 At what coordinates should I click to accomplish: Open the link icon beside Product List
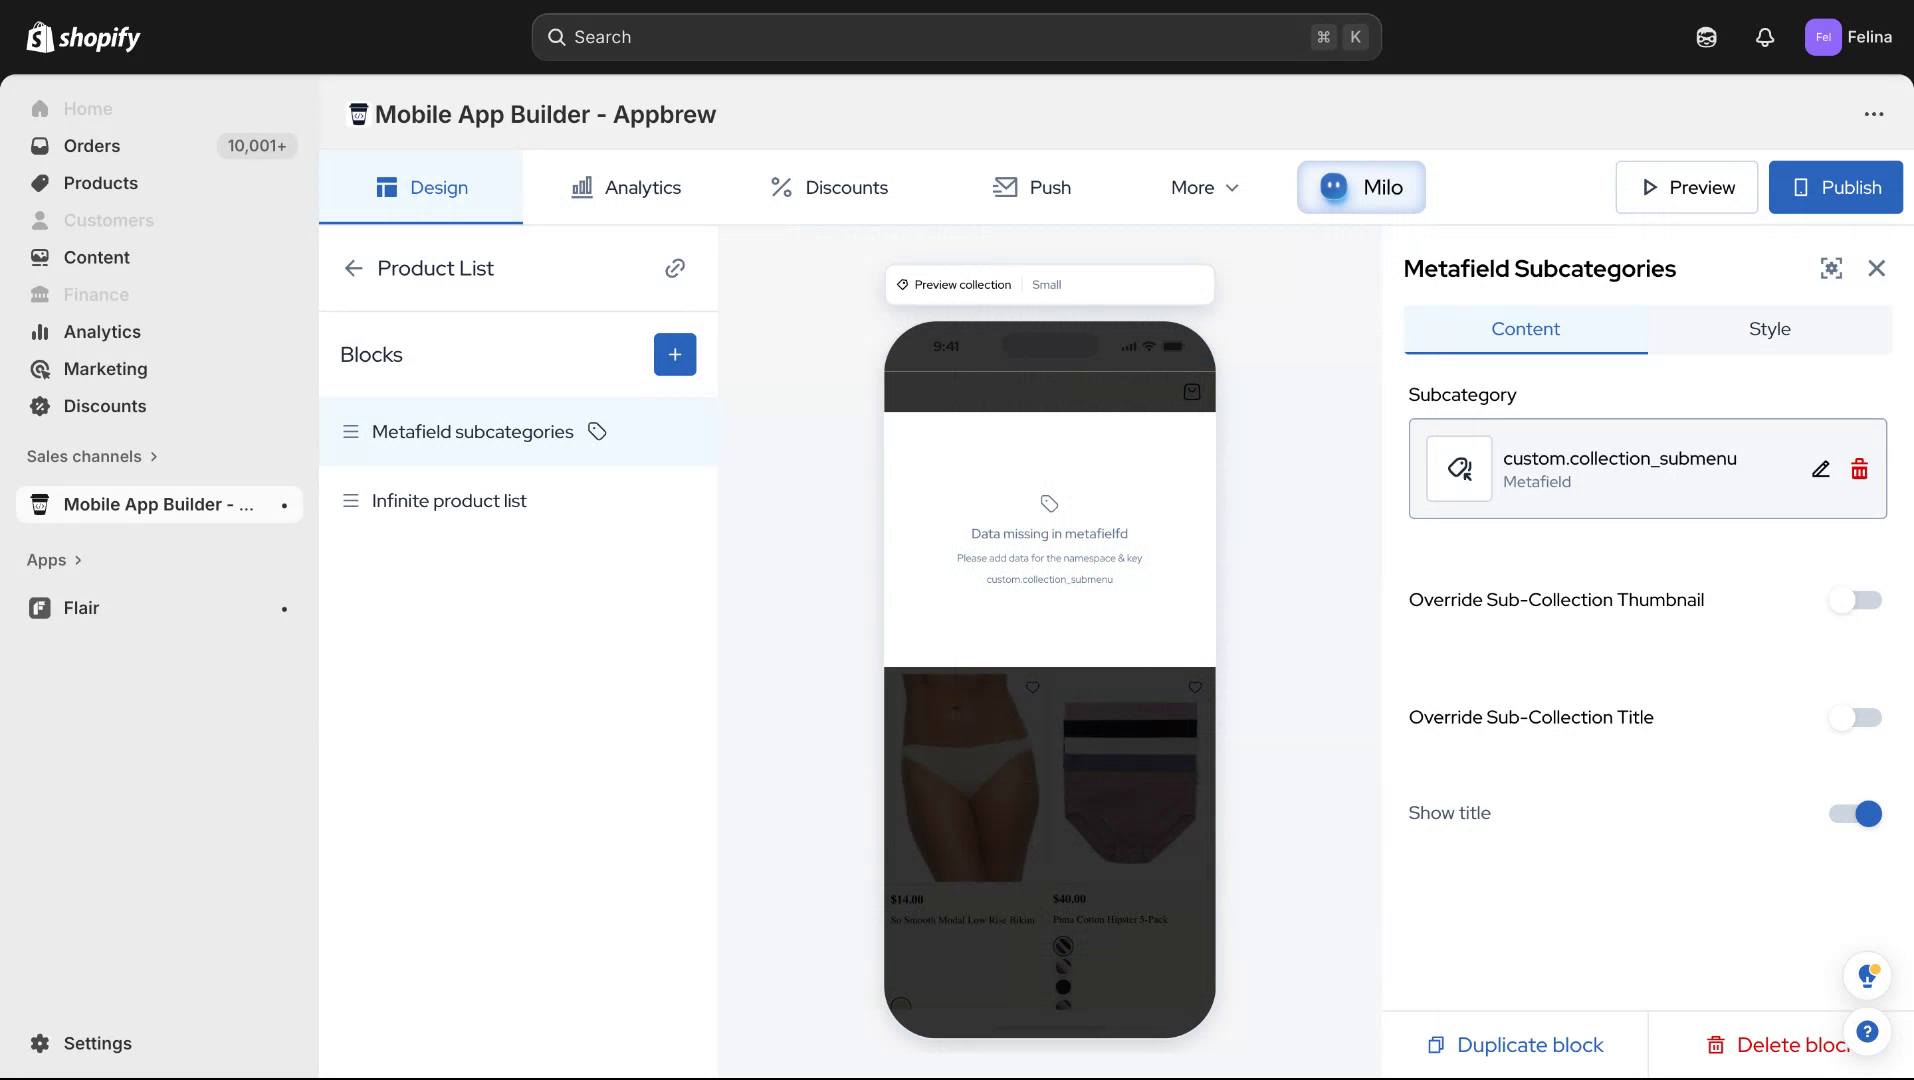pyautogui.click(x=675, y=268)
